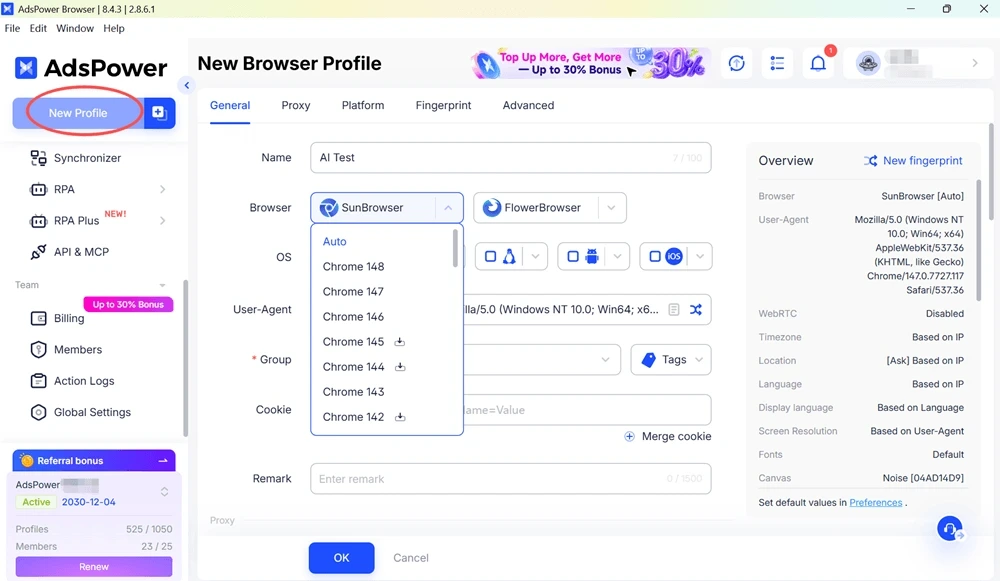Viewport: 1000px width, 581px height.
Task: Open the RPA robot icon
Action: (38, 189)
